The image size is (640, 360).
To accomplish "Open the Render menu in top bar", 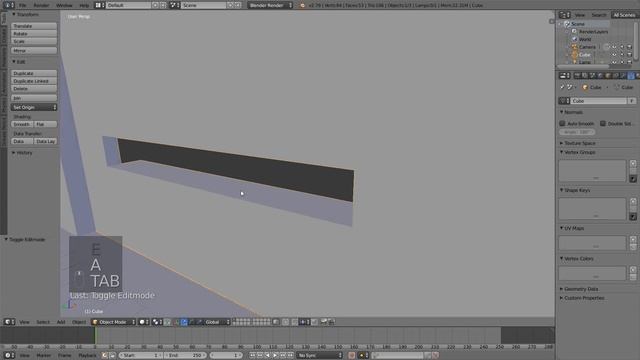I will click(41, 5).
